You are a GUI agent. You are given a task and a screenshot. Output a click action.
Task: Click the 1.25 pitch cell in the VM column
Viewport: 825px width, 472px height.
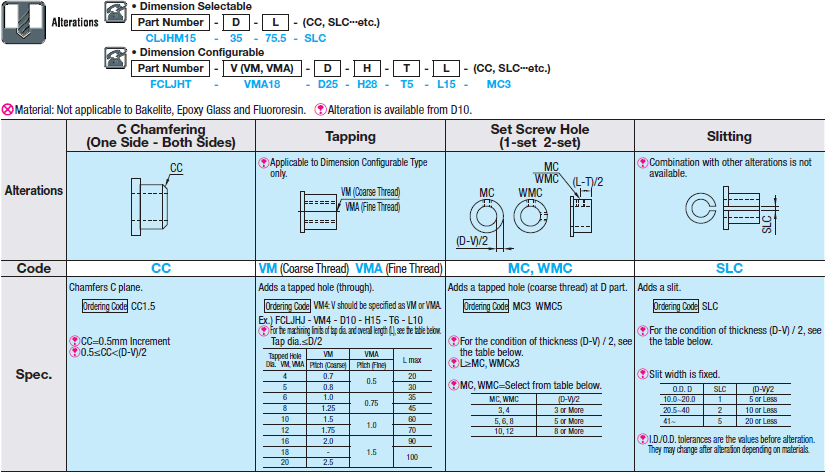point(328,408)
